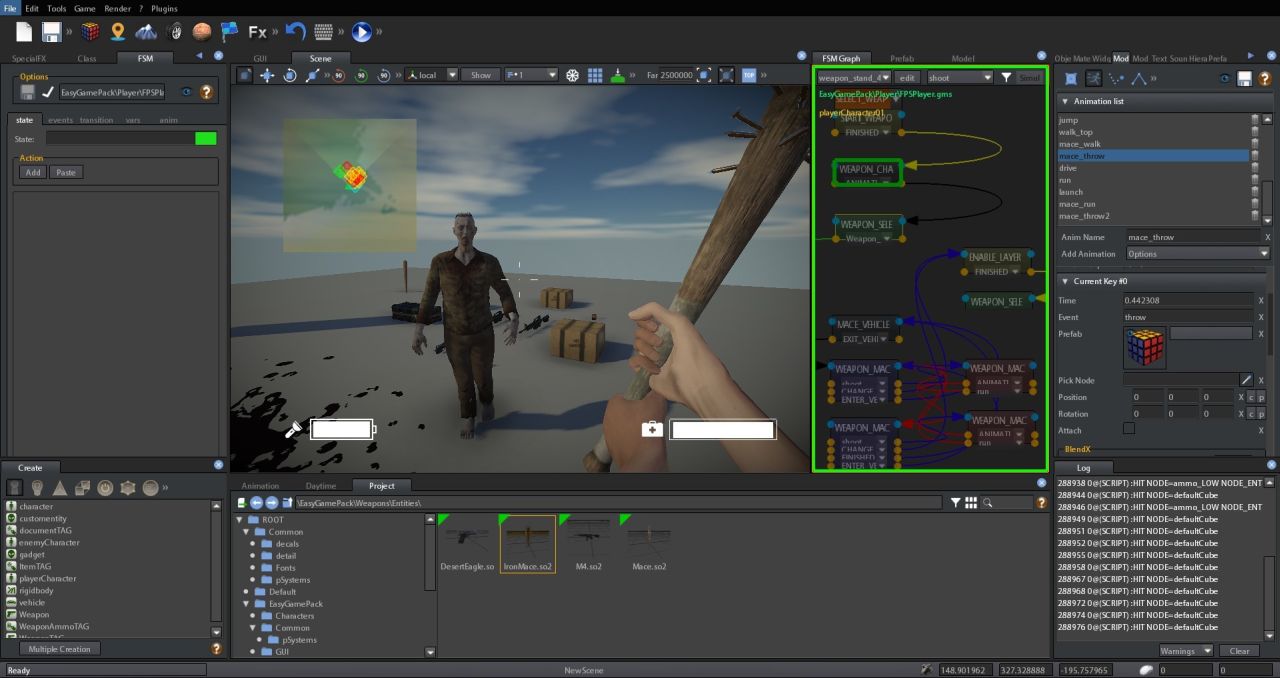The height and width of the screenshot is (678, 1280).
Task: Click the Rubik's cube icon in top toolbar
Action: (x=91, y=32)
